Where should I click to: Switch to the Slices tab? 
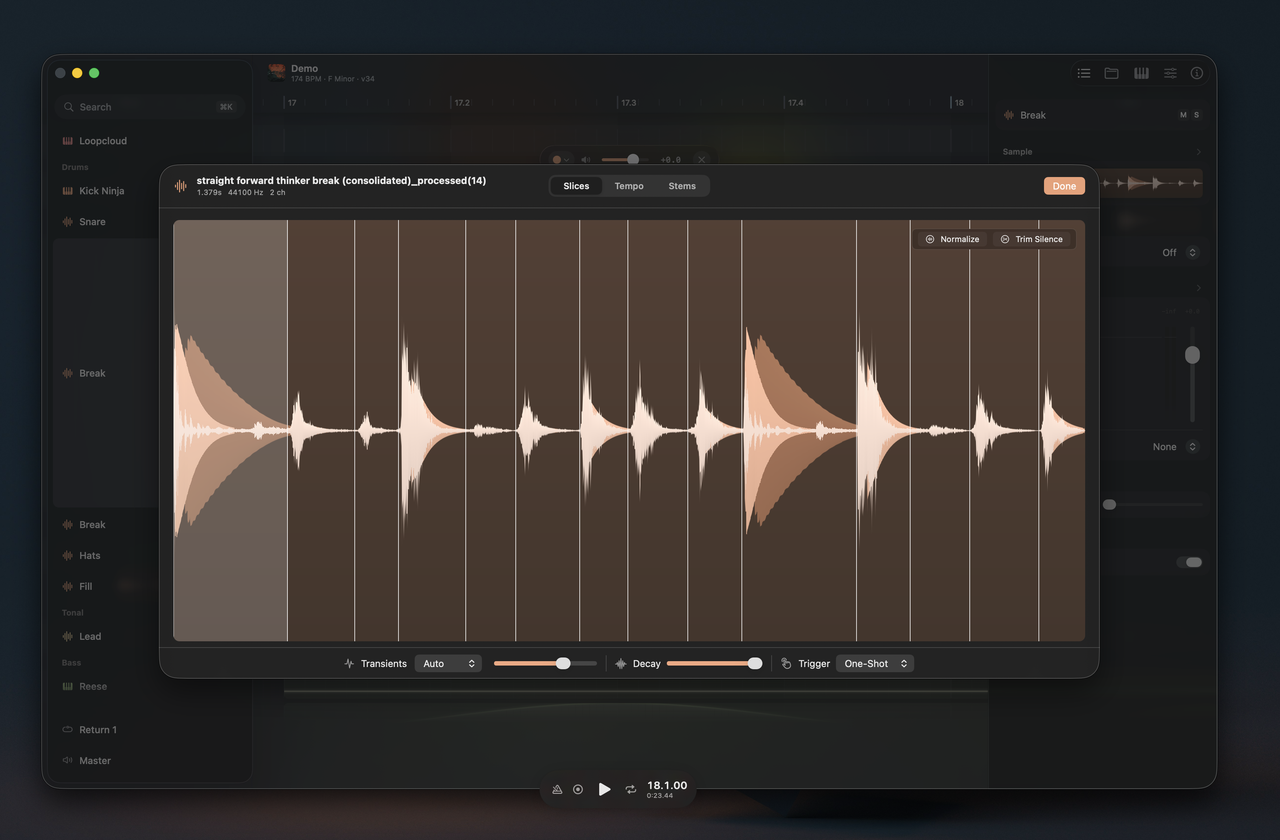point(576,186)
